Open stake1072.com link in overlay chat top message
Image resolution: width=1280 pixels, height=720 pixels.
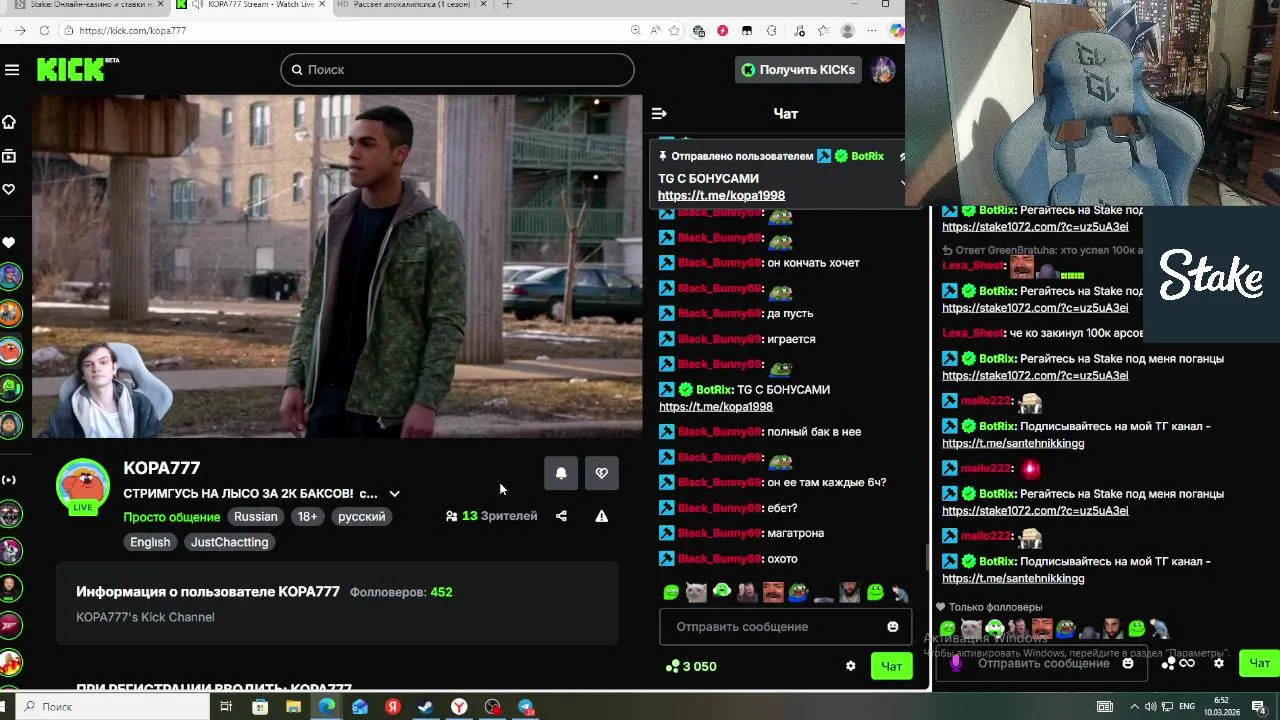tap(1035, 227)
